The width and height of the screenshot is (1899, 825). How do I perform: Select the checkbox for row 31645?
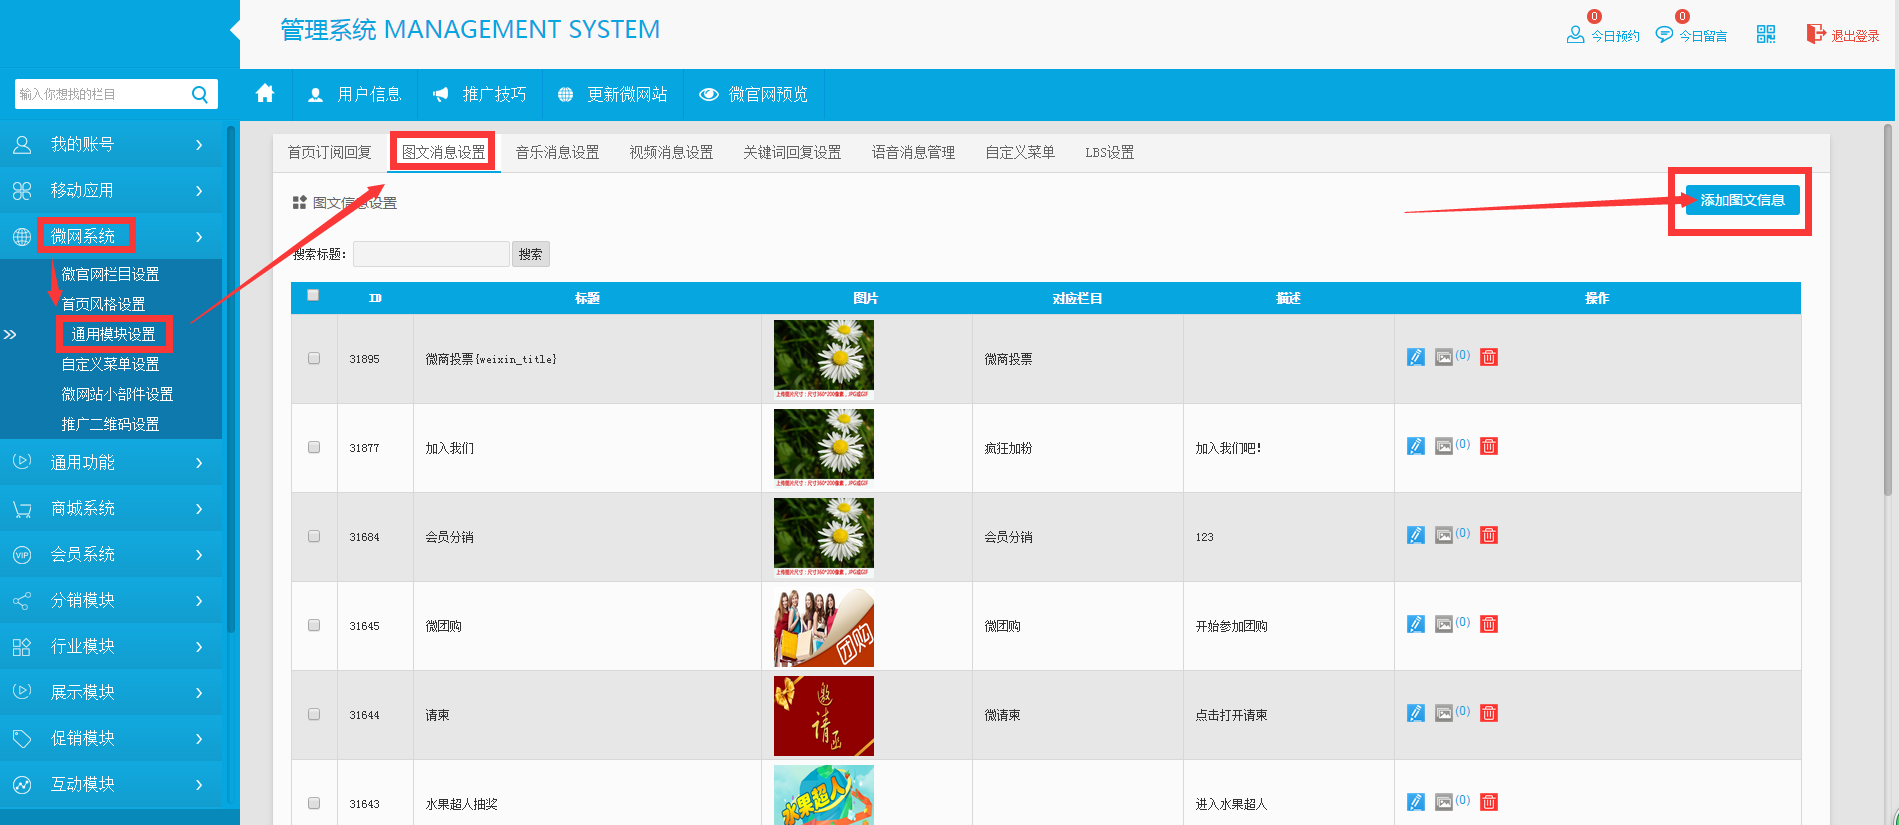tap(314, 625)
